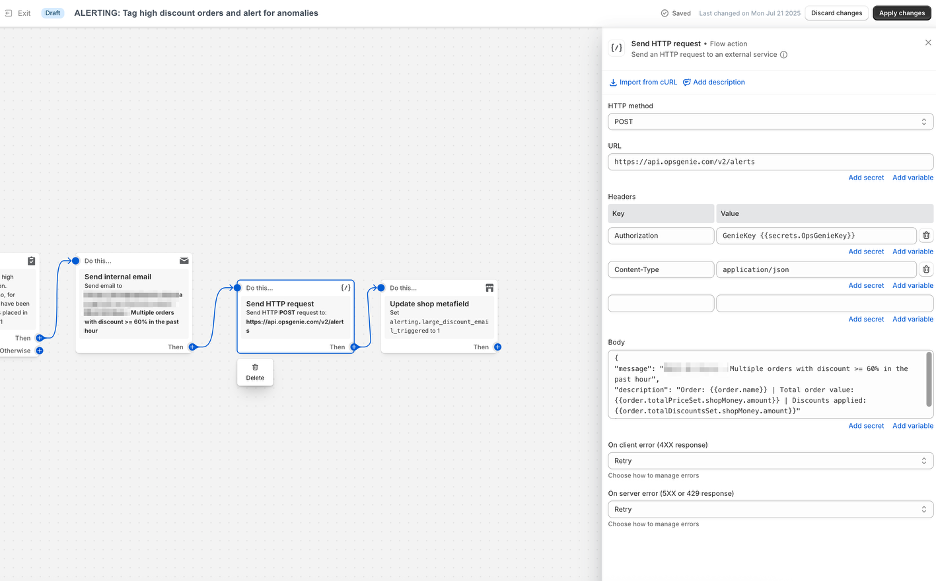This screenshot has width=936, height=582.
Task: Click Add secret below the URL field
Action: 866,177
